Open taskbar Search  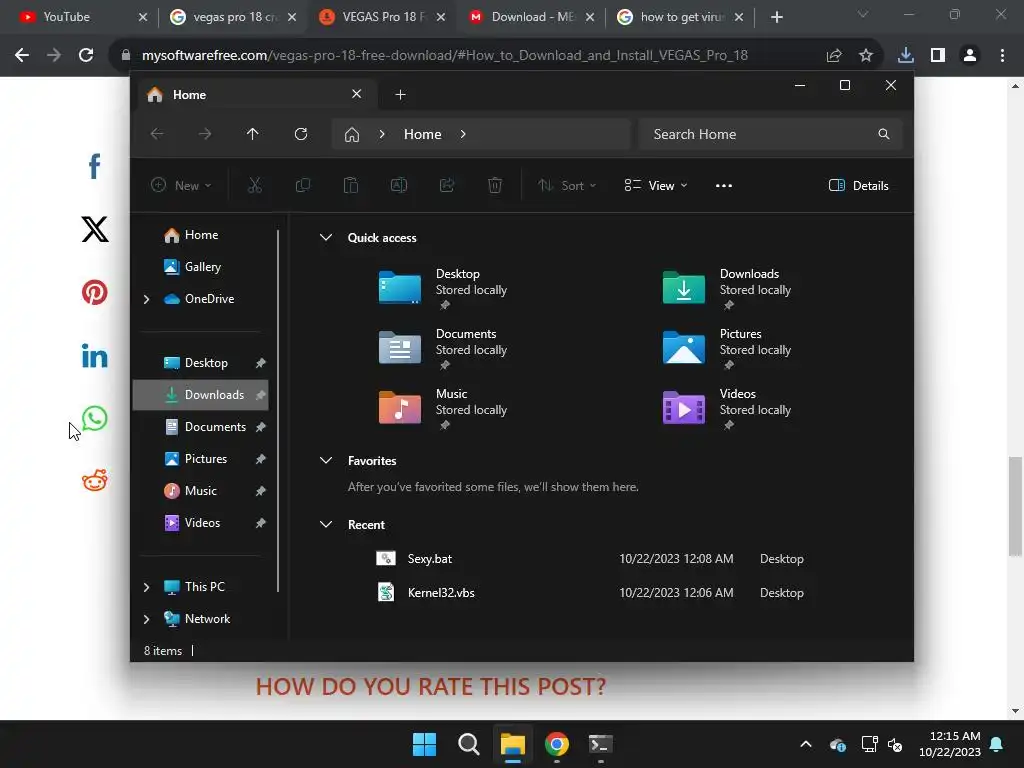[x=469, y=744]
